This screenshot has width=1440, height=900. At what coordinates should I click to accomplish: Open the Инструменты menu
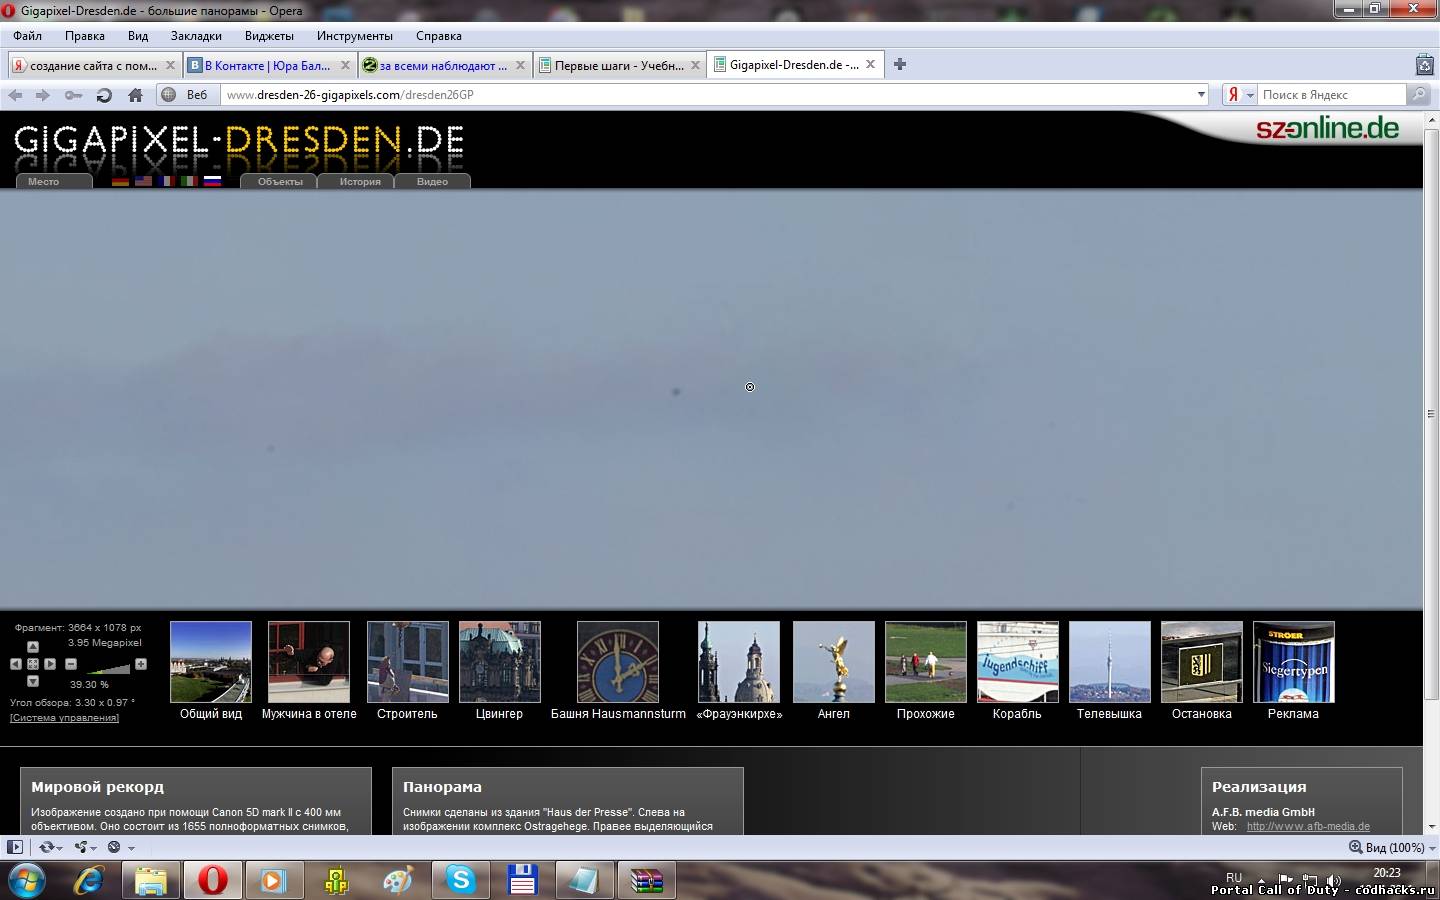(x=355, y=35)
